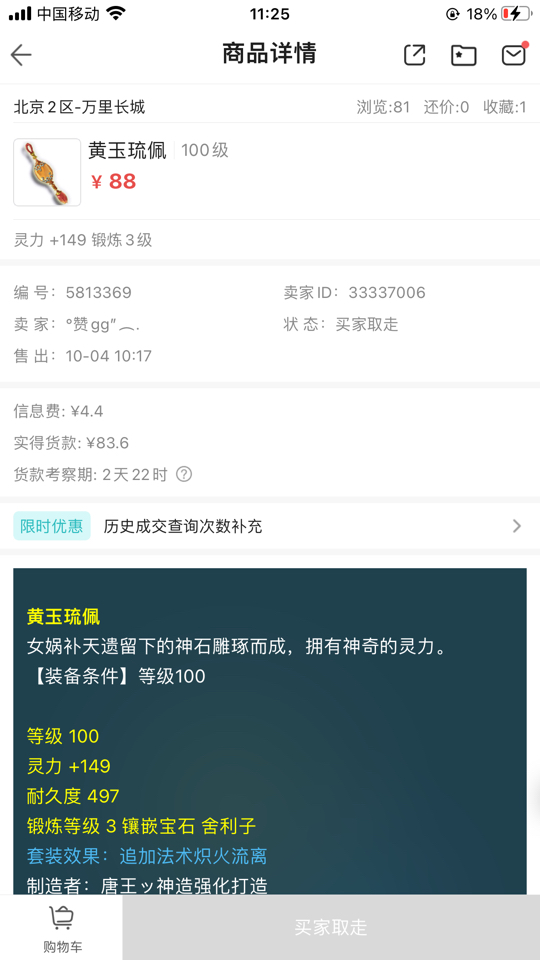Image resolution: width=540 pixels, height=960 pixels.
Task: Tap the seller ID 33337006
Action: pyautogui.click(x=387, y=293)
